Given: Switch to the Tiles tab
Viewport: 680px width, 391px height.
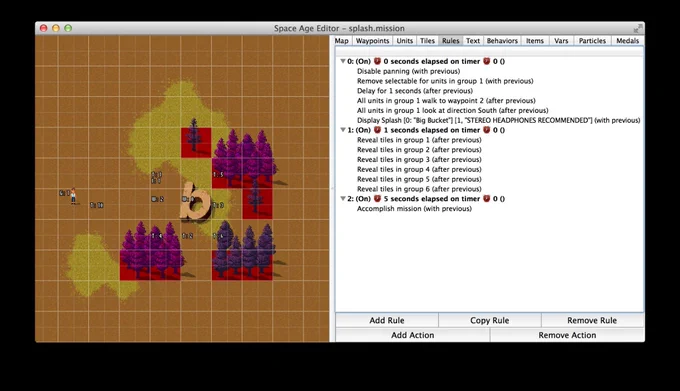Looking at the screenshot, I should pyautogui.click(x=427, y=41).
